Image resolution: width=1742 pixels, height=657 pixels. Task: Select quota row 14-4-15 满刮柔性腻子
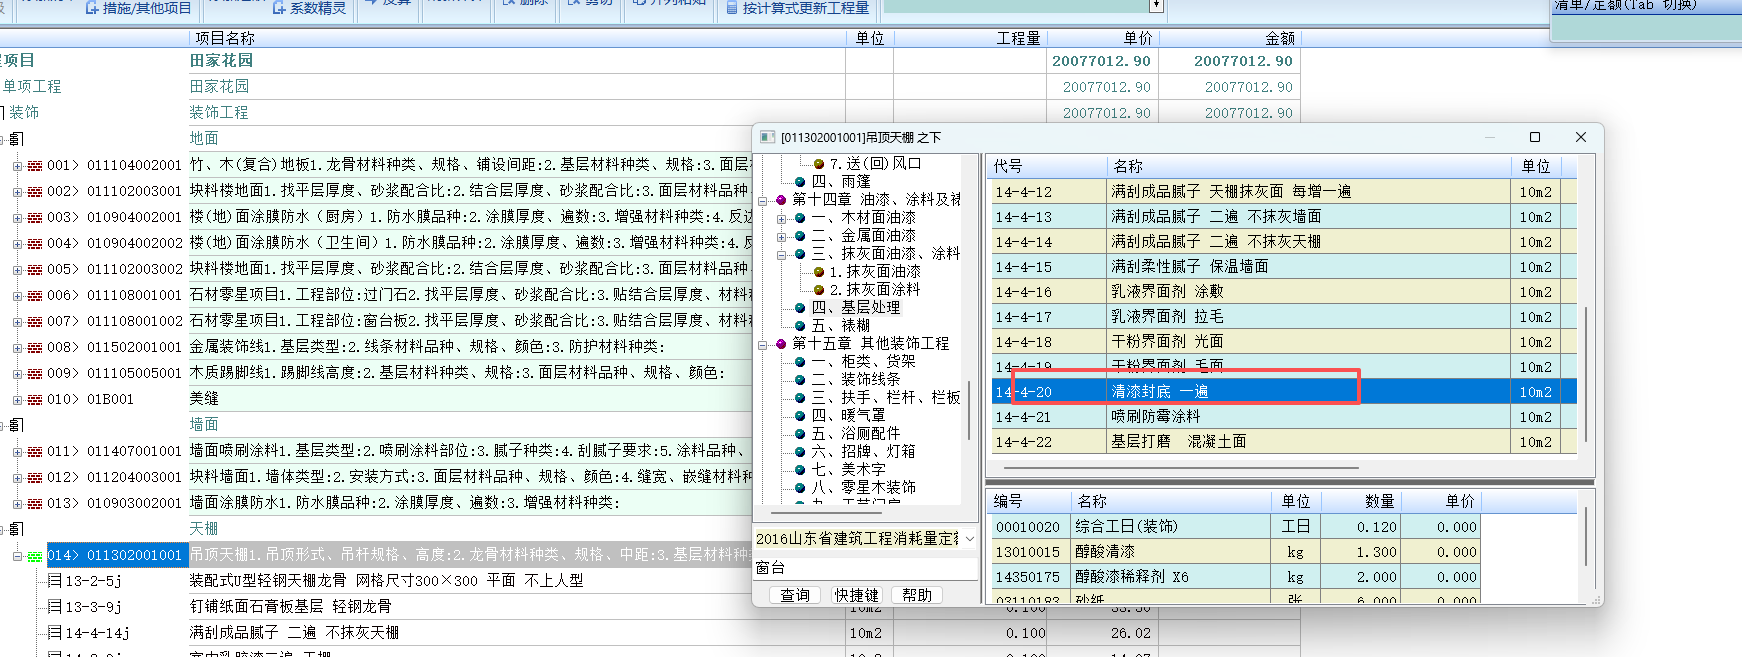[1284, 267]
